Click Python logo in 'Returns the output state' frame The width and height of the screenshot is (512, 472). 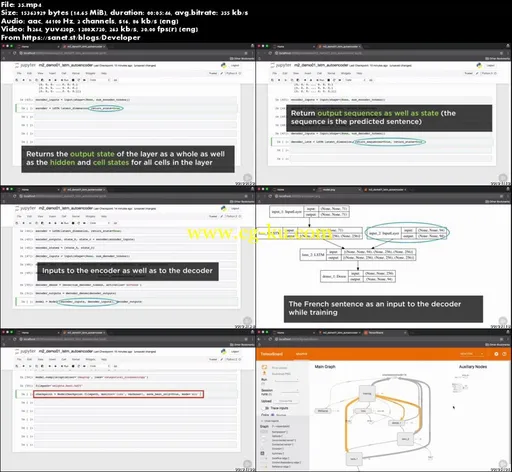point(223,65)
